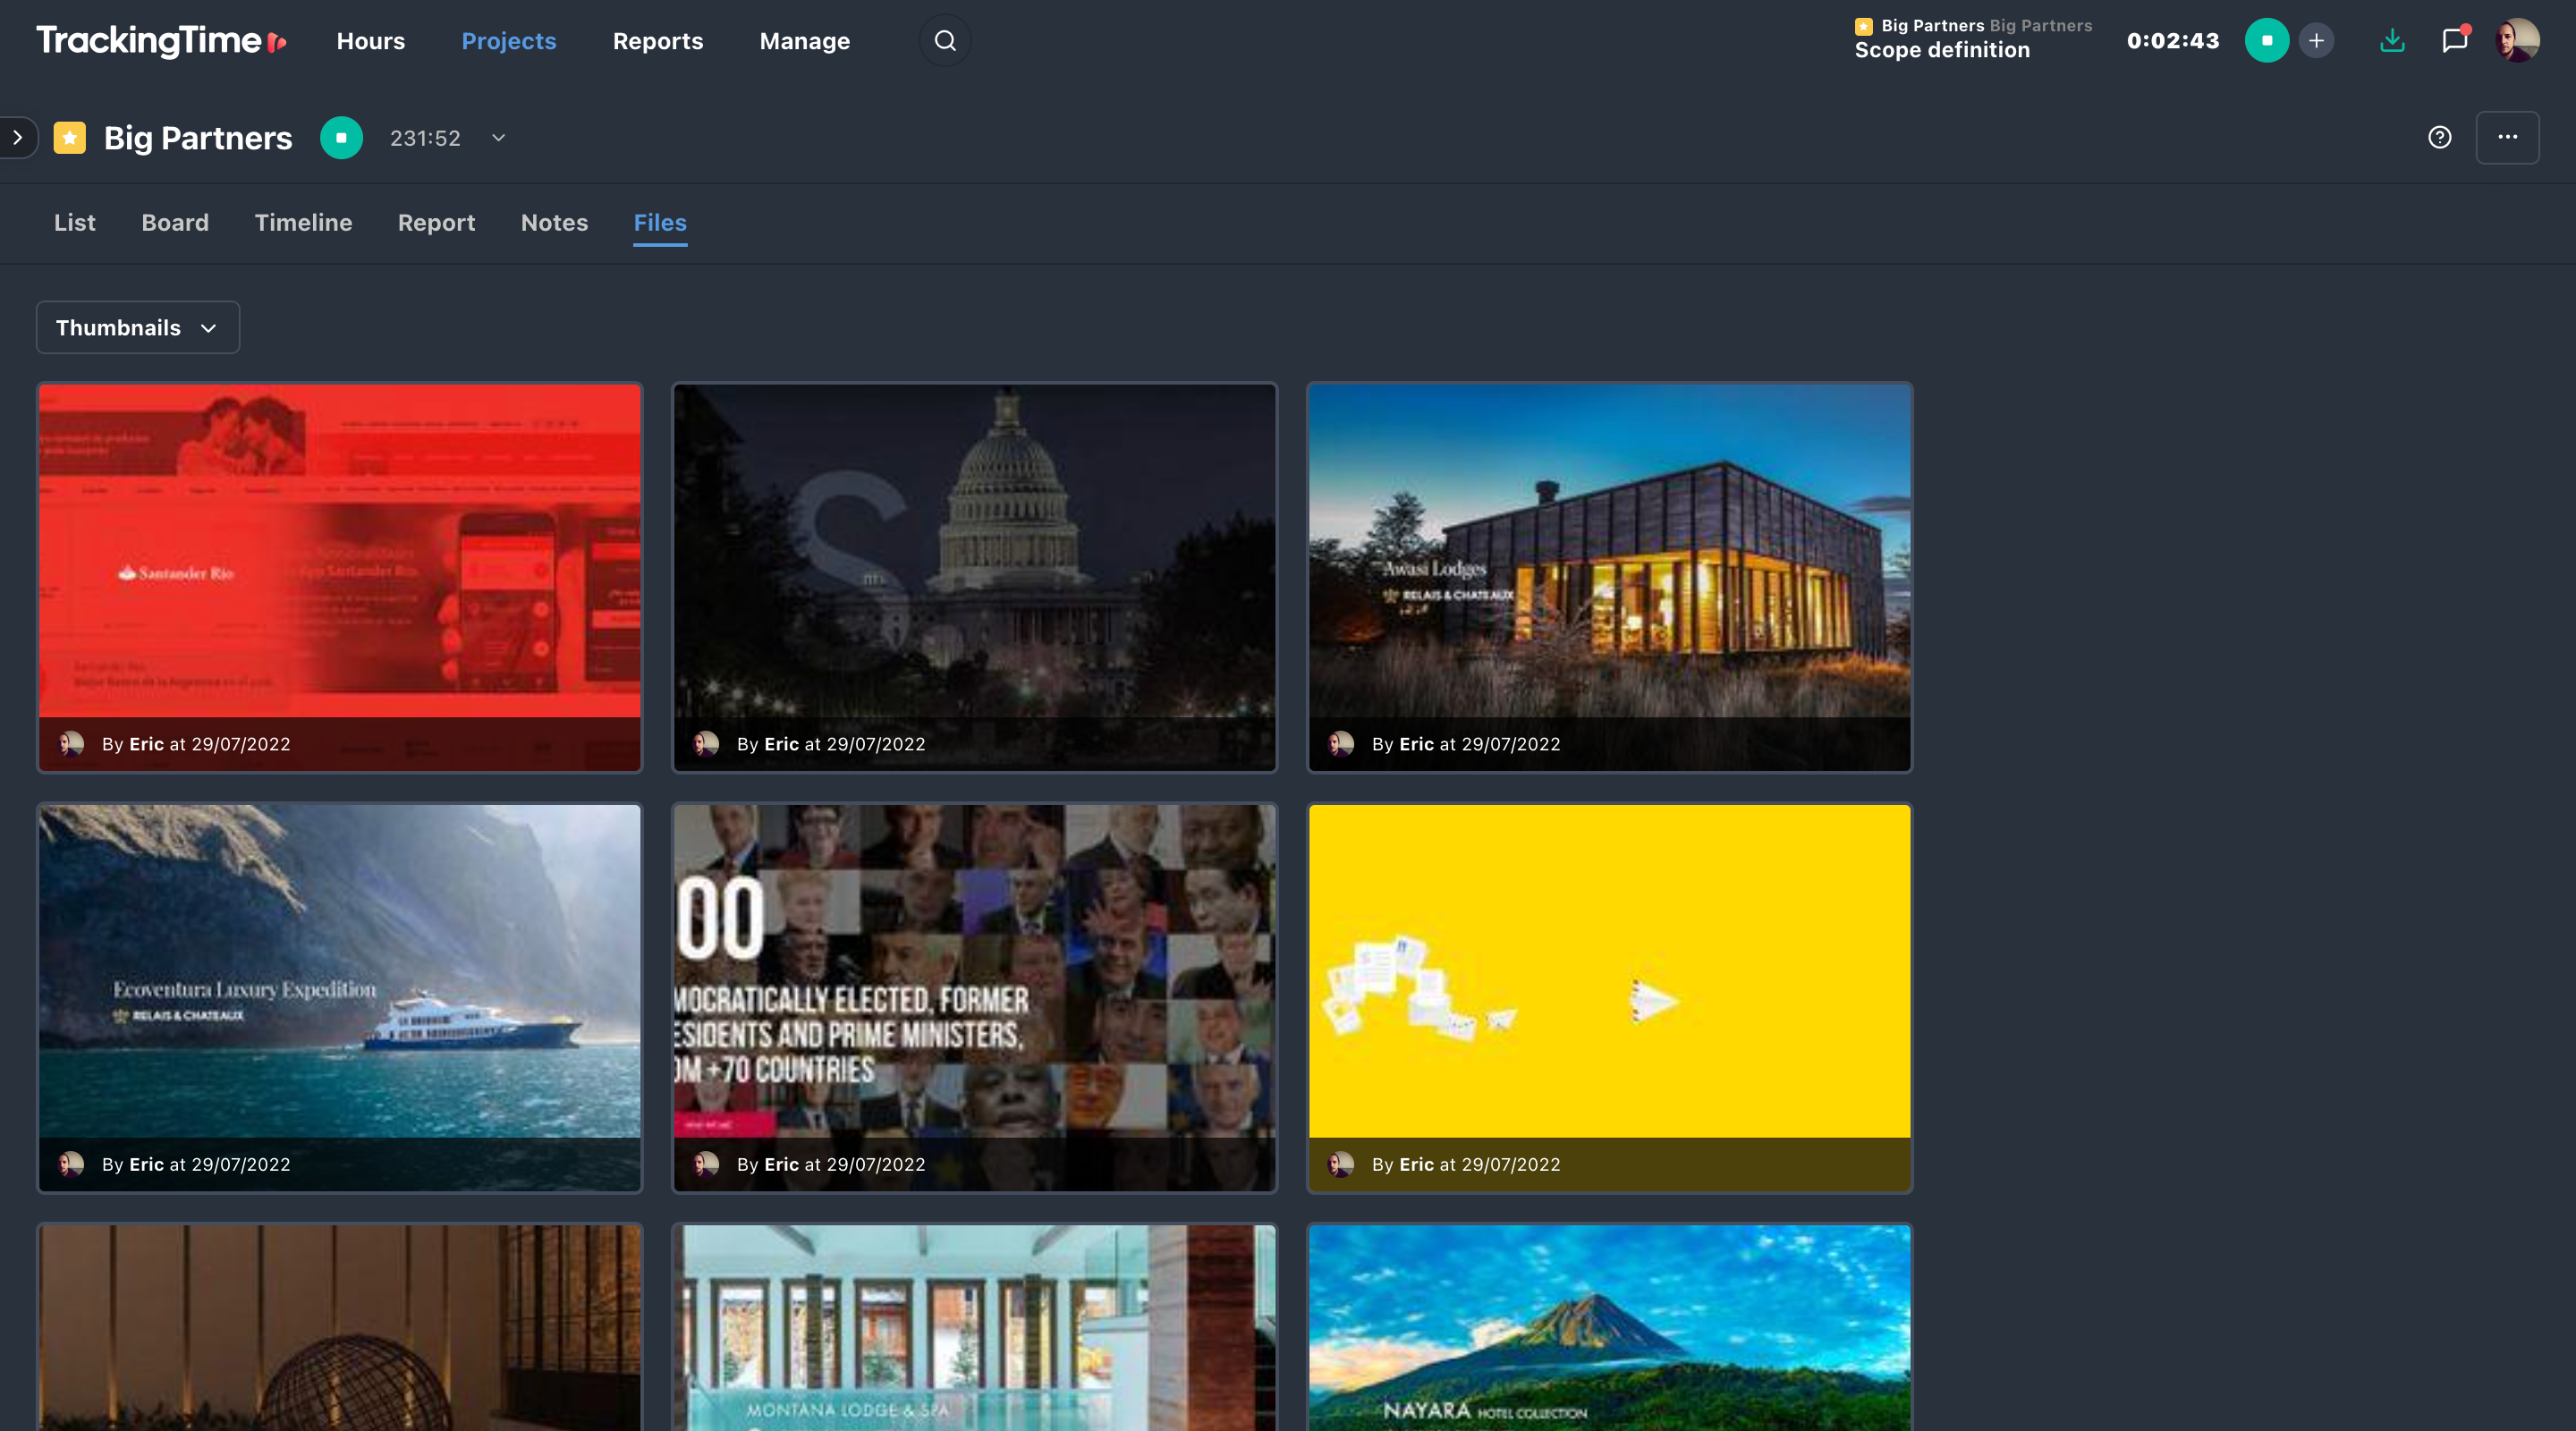Screen dimensions: 2576x1431
Task: Expand the 231:52 hours chevron
Action: coord(498,138)
